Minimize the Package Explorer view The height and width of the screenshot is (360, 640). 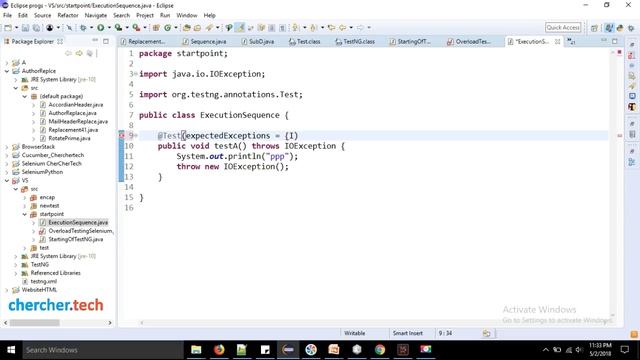coord(95,41)
